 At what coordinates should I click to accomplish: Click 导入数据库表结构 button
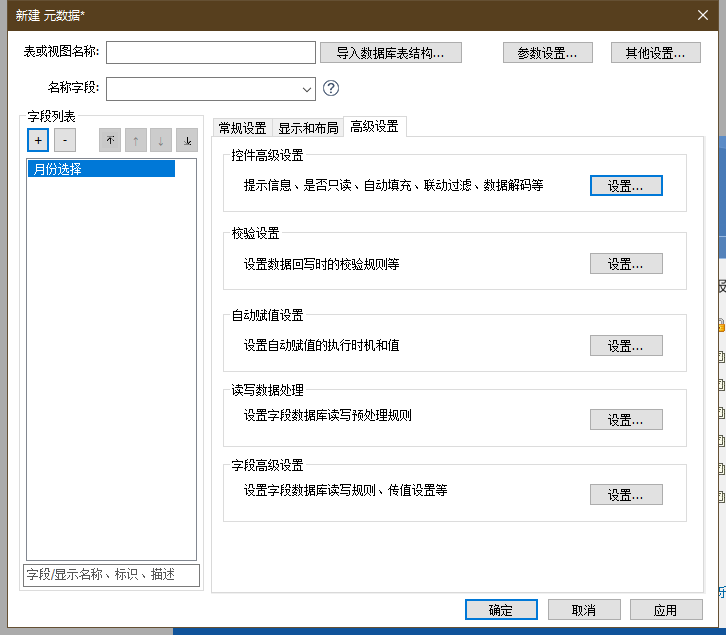coord(391,53)
